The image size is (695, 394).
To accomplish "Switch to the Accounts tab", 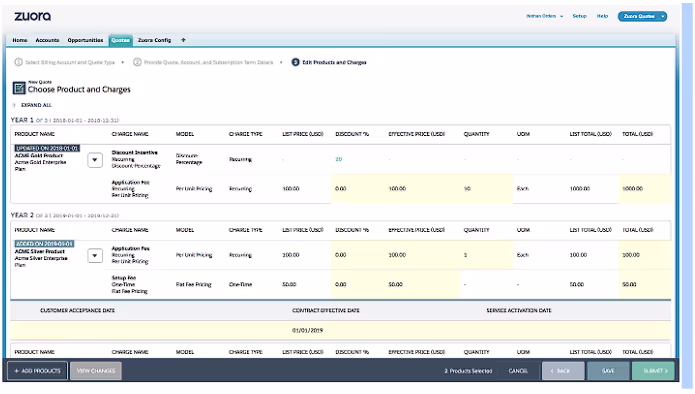I will pos(47,40).
